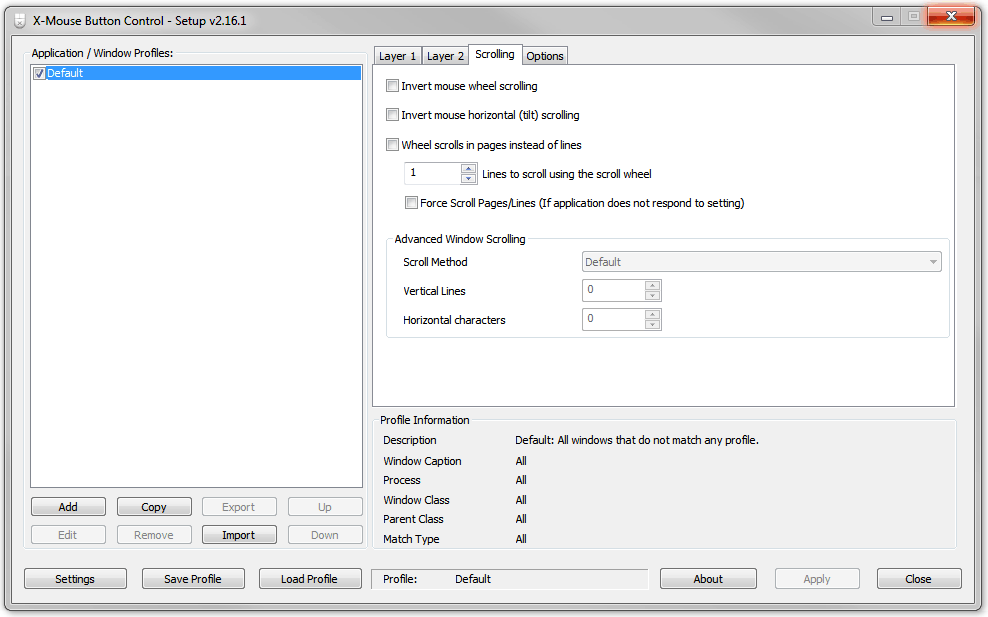This screenshot has width=988, height=617.
Task: Click the profile description text
Action: (636, 440)
